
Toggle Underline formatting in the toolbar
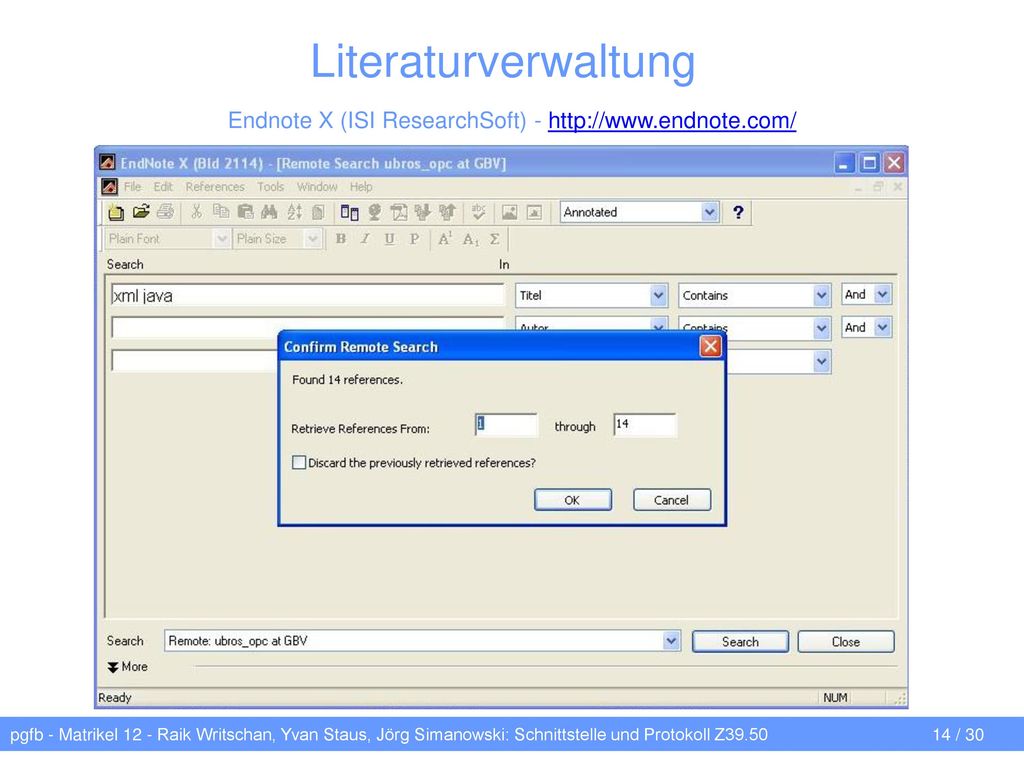coord(389,239)
